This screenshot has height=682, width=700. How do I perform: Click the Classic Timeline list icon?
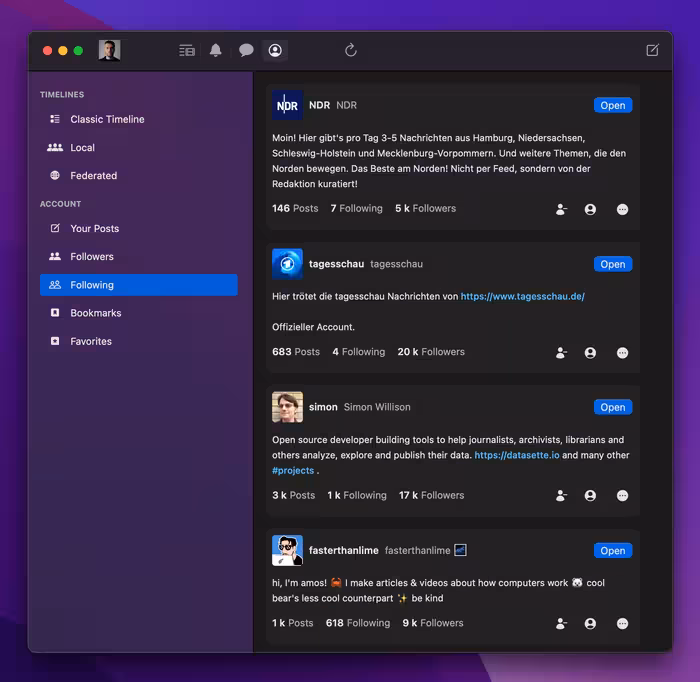point(55,119)
